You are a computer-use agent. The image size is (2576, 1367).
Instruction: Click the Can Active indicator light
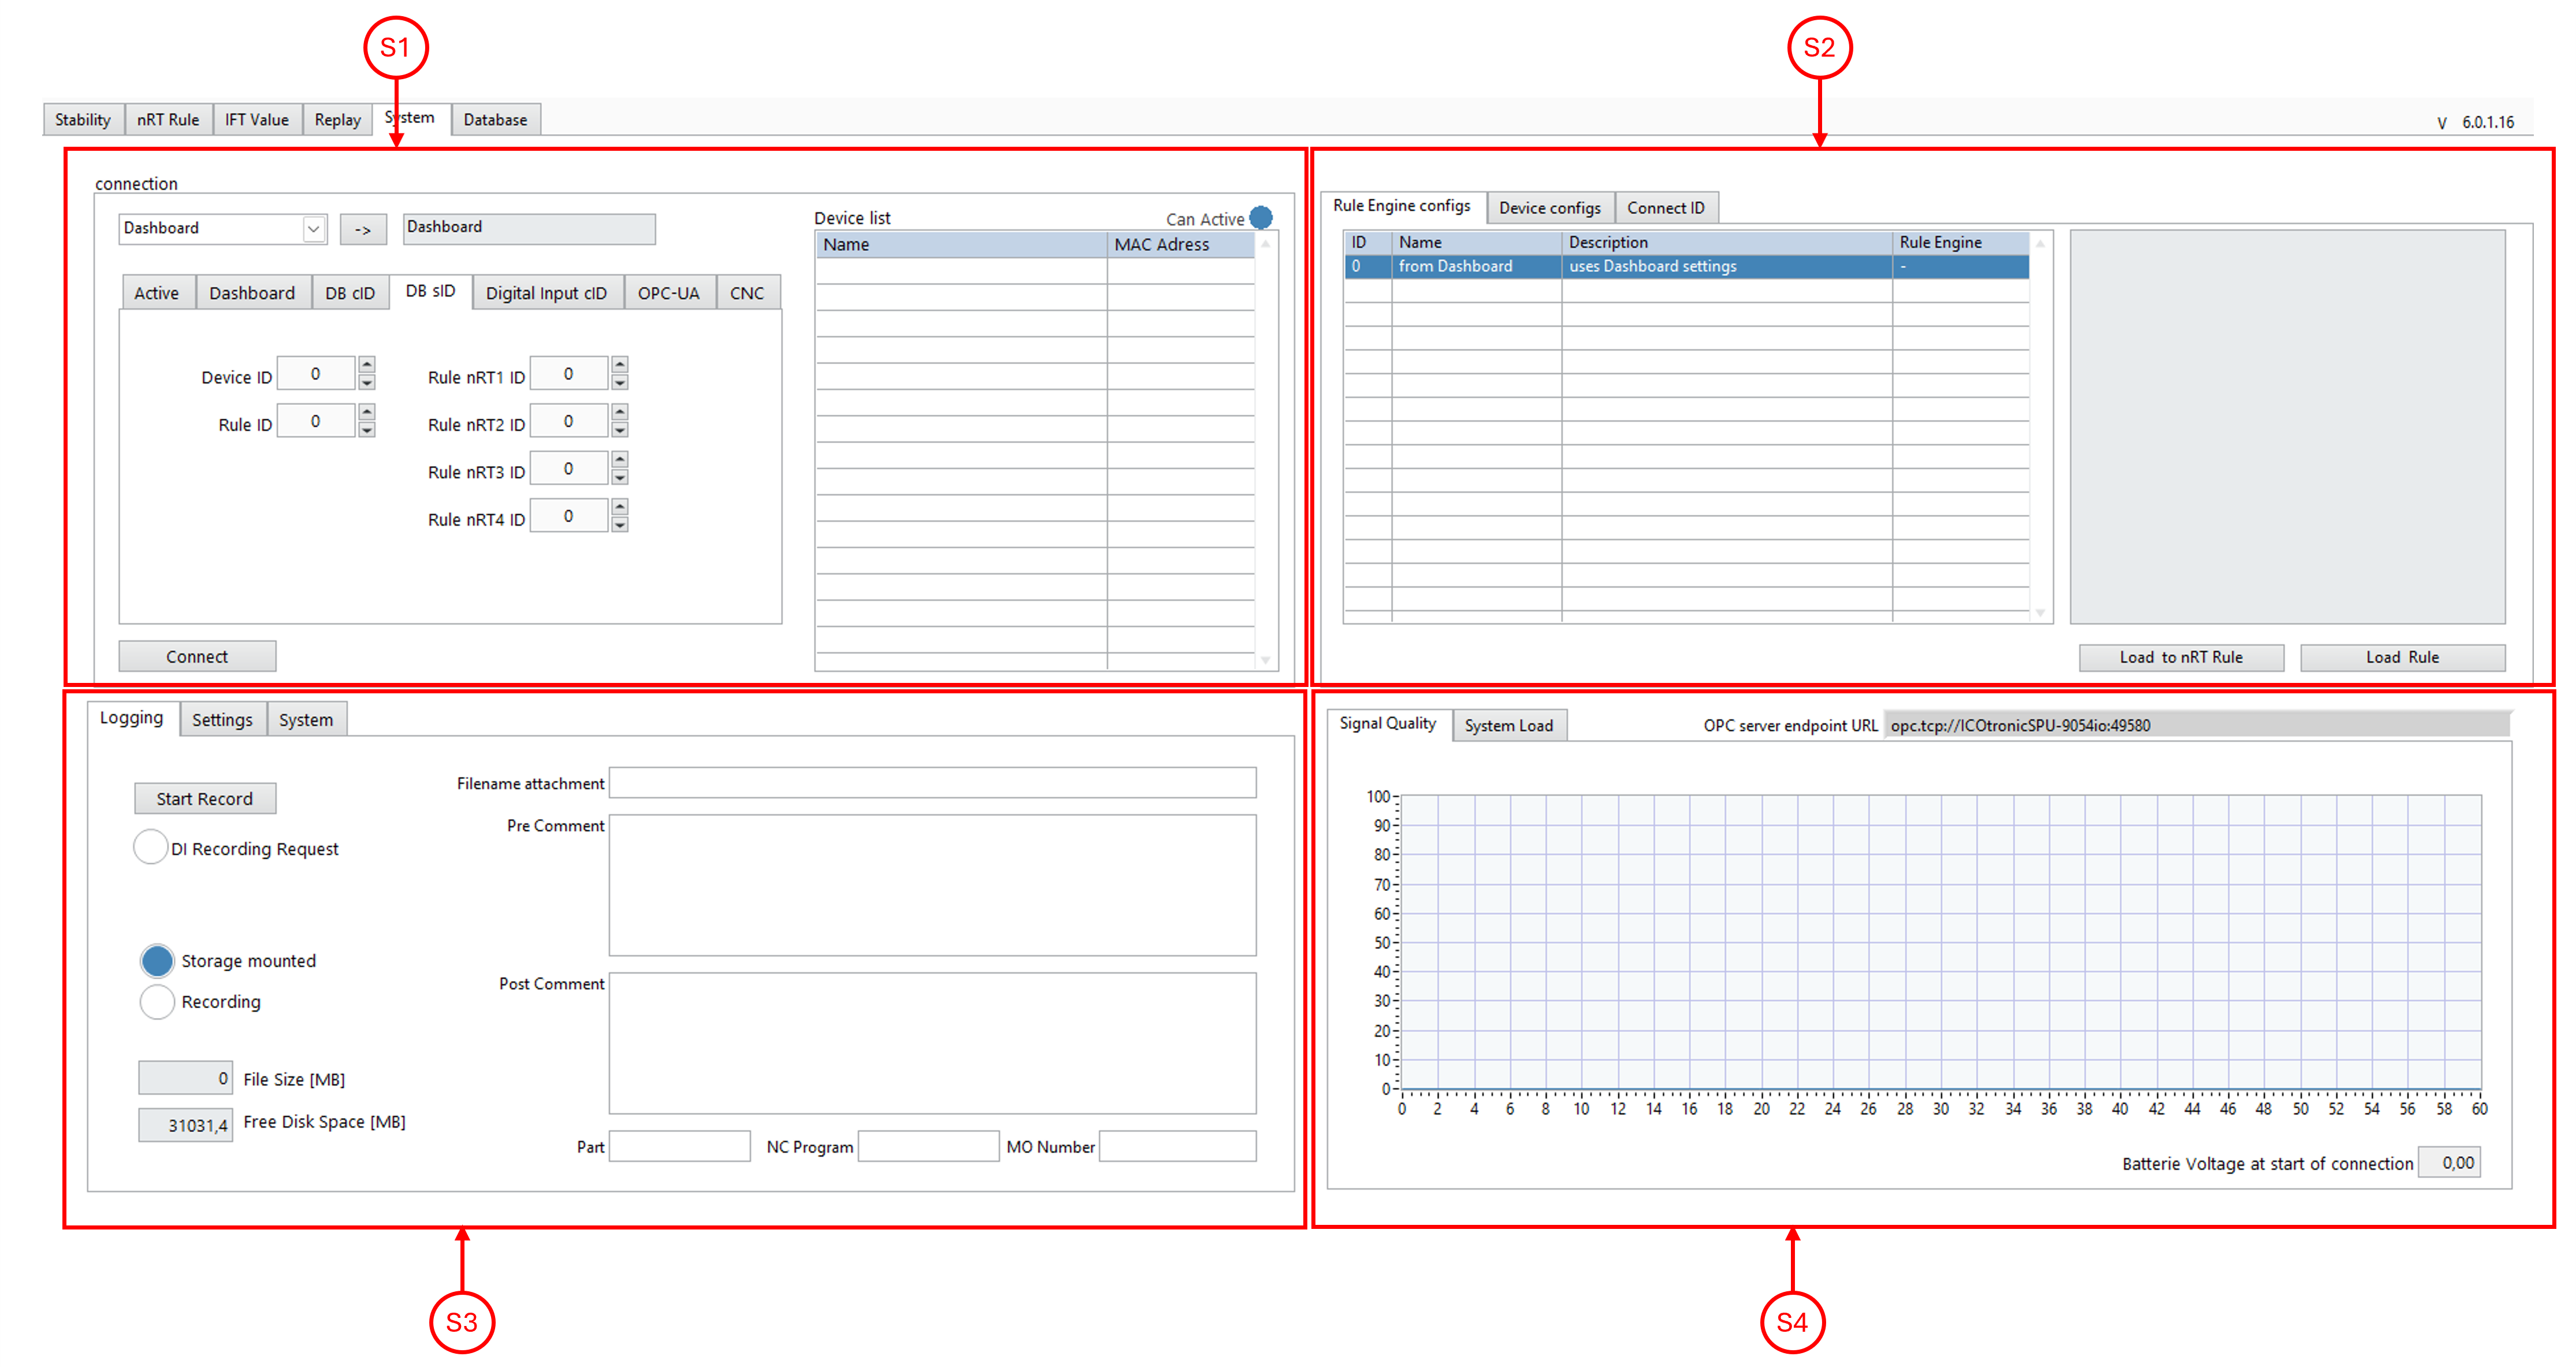click(x=1261, y=217)
